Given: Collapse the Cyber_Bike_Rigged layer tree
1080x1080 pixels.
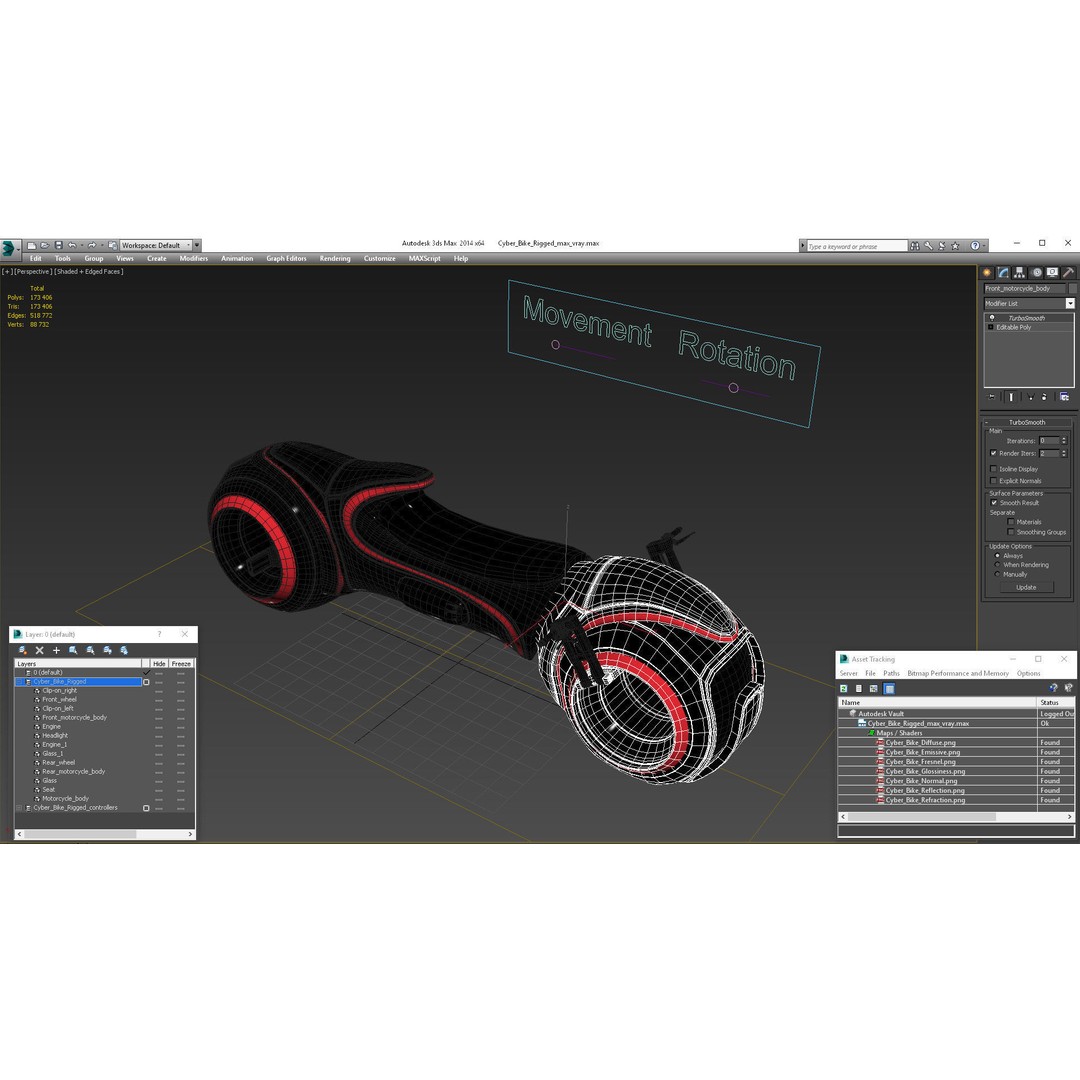Looking at the screenshot, I should pos(19,682).
